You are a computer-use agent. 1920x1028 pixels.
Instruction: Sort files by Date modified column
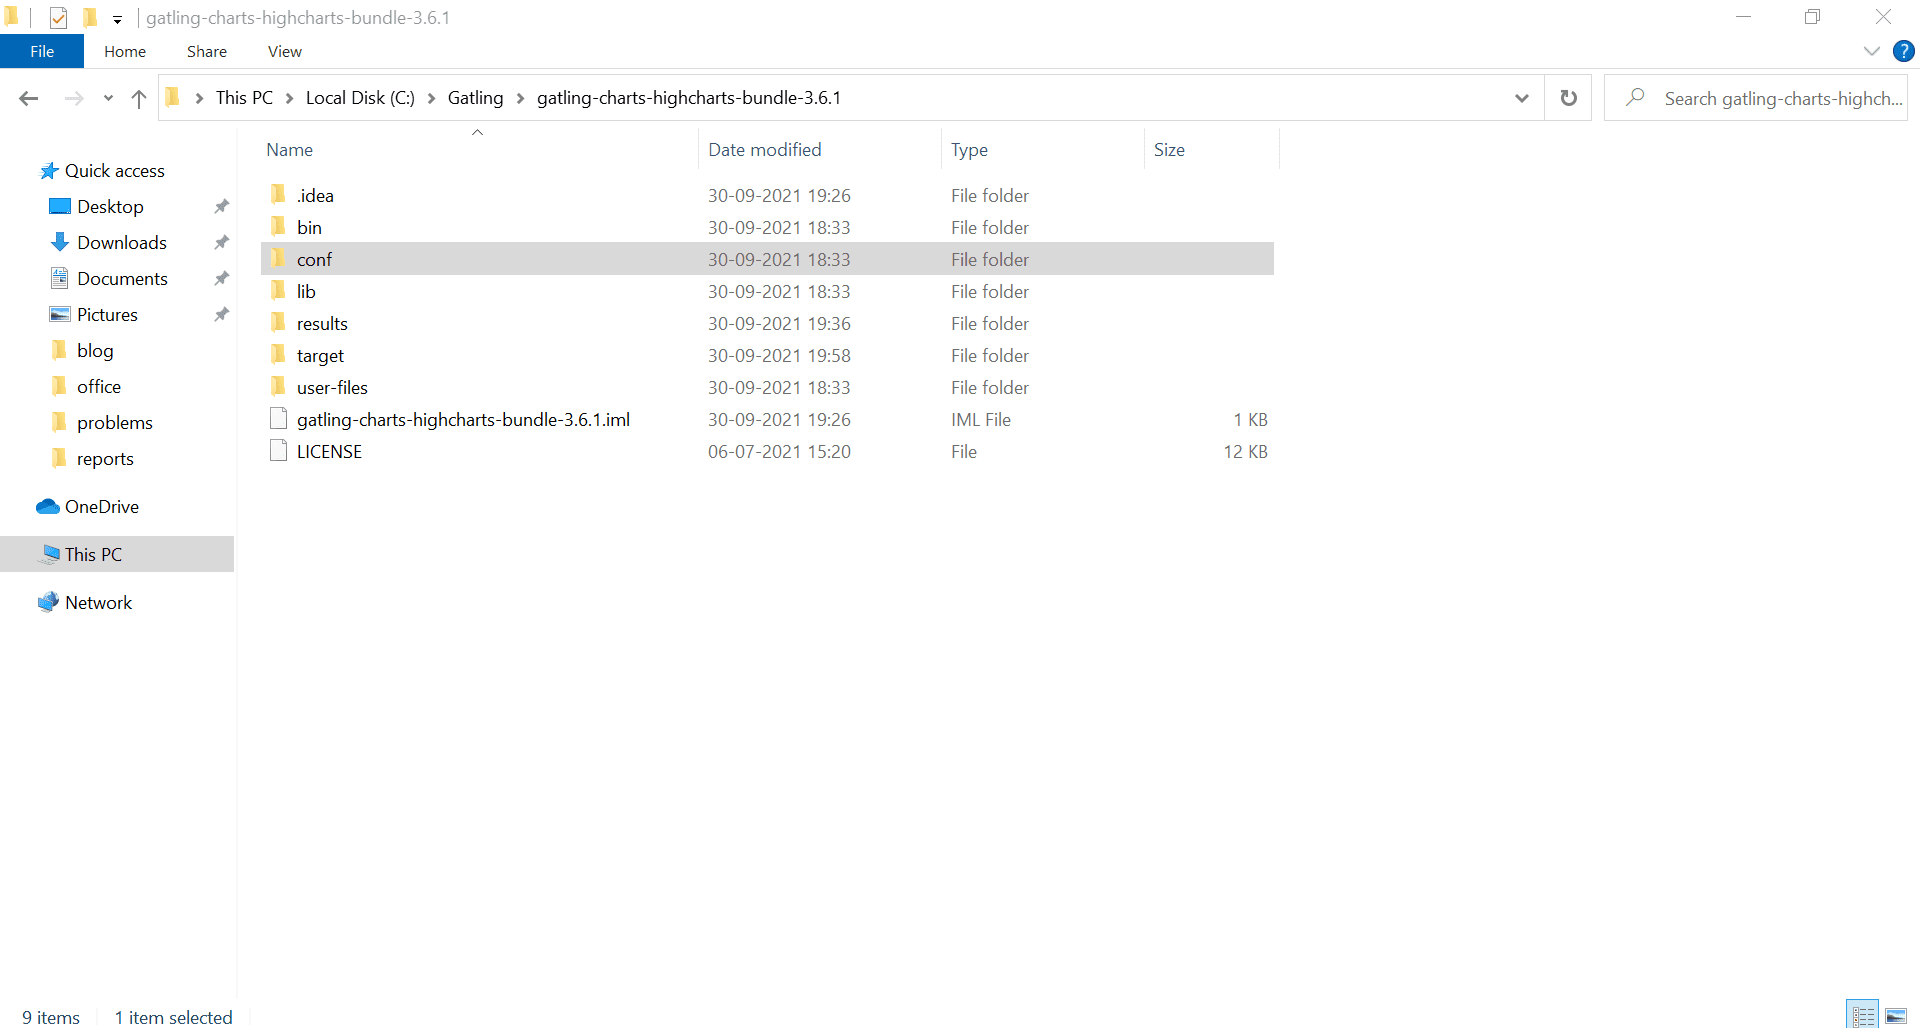point(764,150)
